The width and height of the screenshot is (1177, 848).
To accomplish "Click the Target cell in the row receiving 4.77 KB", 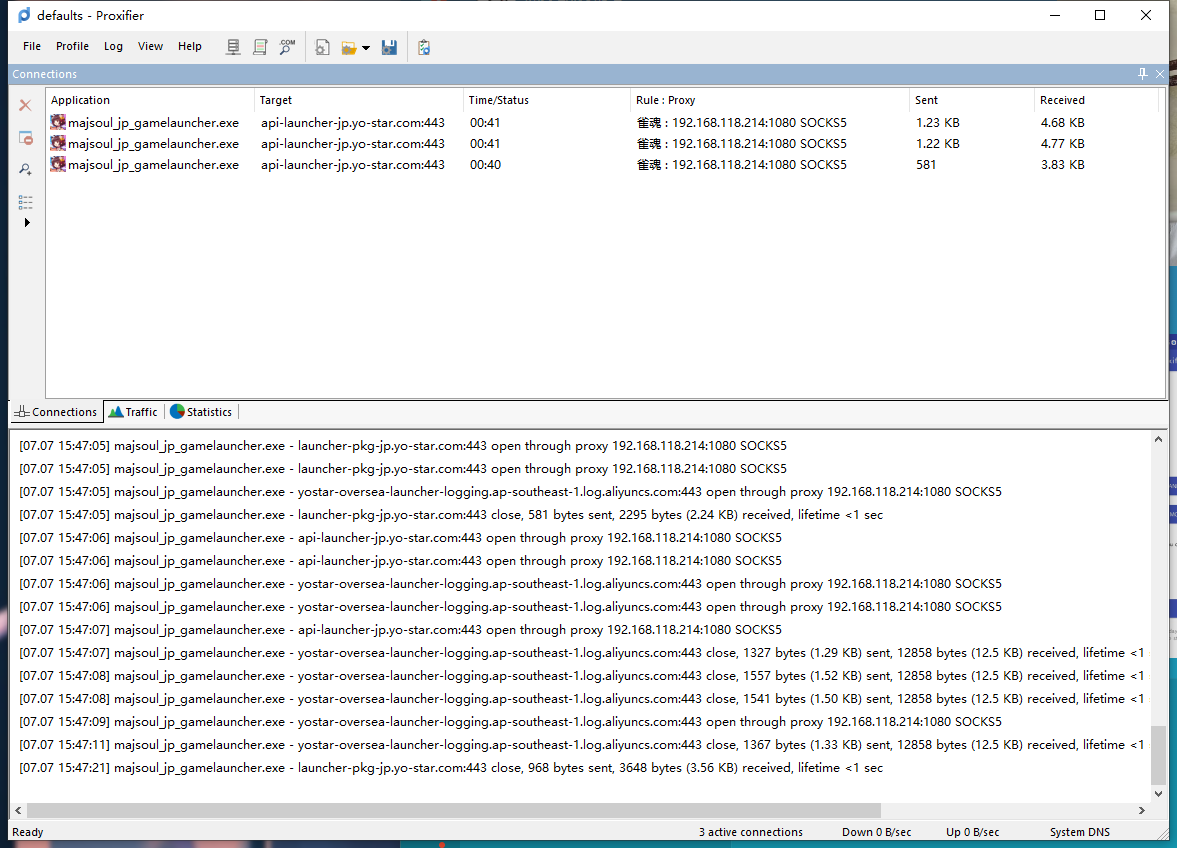I will [x=353, y=143].
